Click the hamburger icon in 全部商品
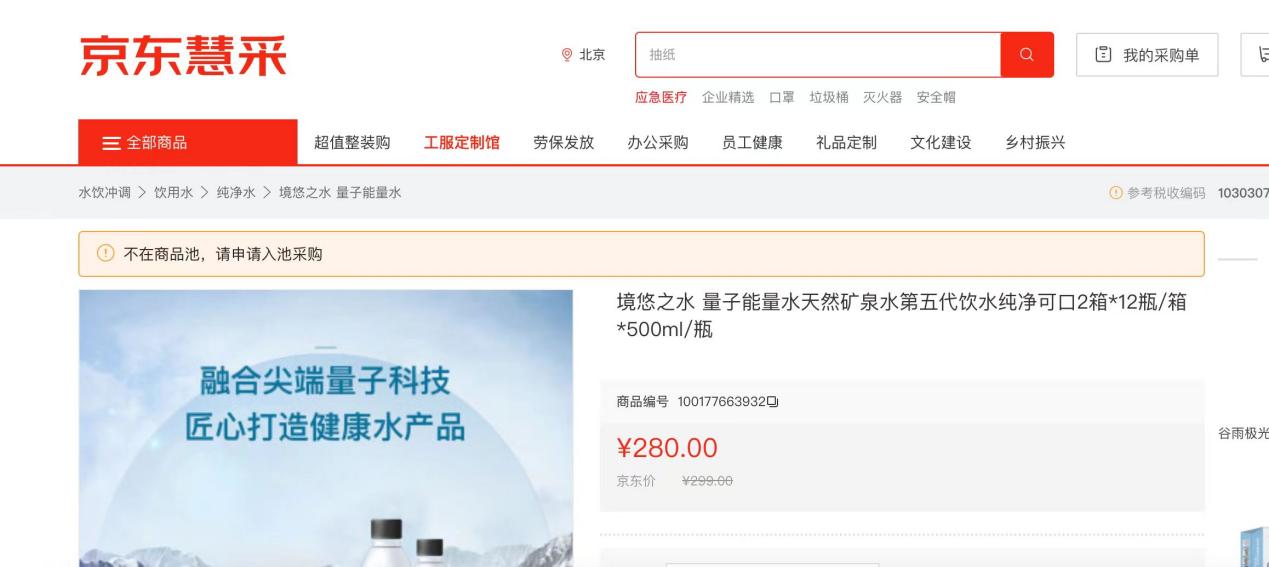 [112, 143]
